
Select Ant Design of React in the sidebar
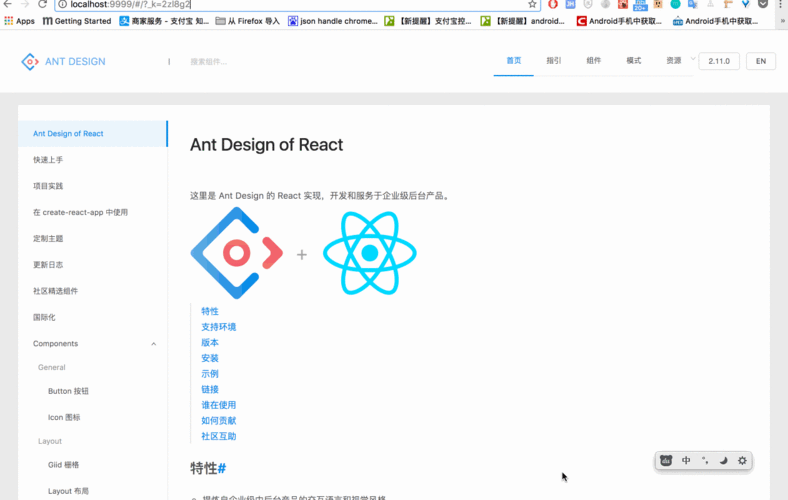pos(93,134)
